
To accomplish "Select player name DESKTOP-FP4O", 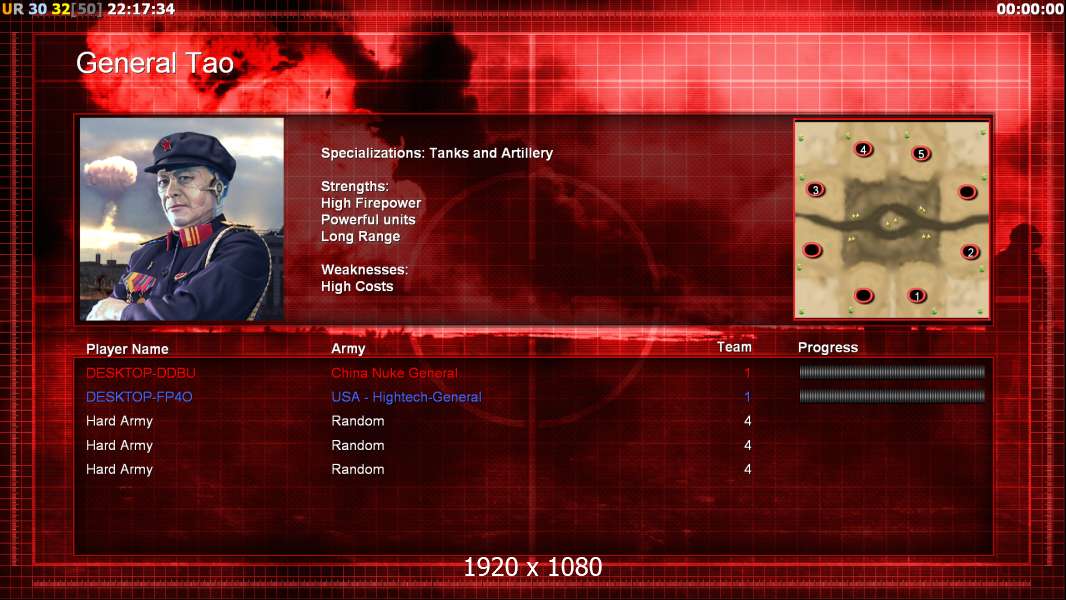I will click(x=139, y=397).
